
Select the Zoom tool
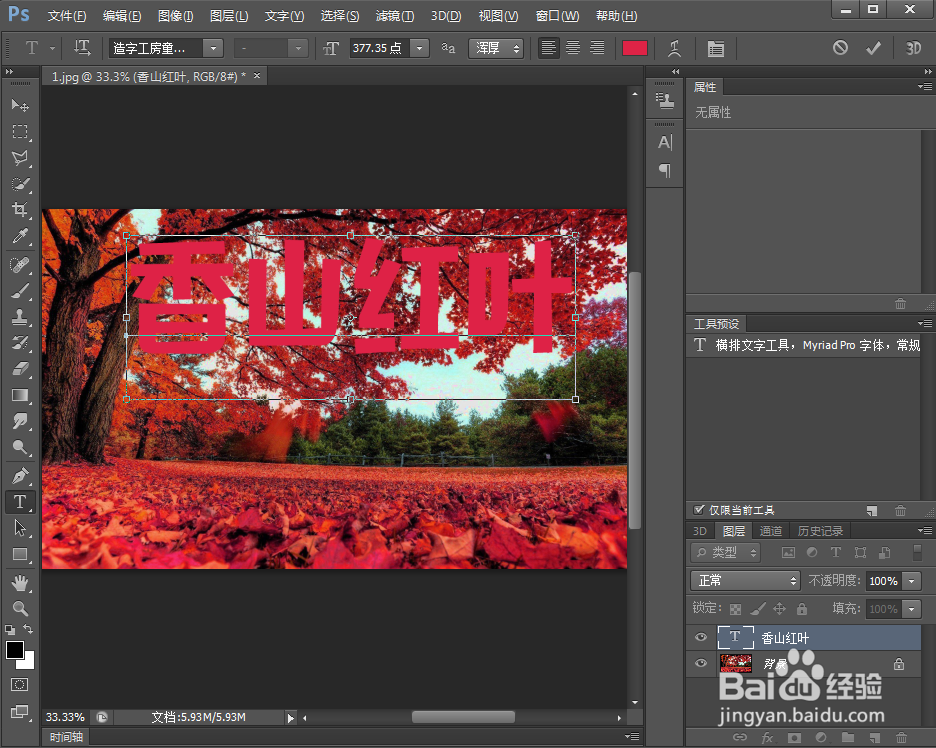tap(20, 608)
